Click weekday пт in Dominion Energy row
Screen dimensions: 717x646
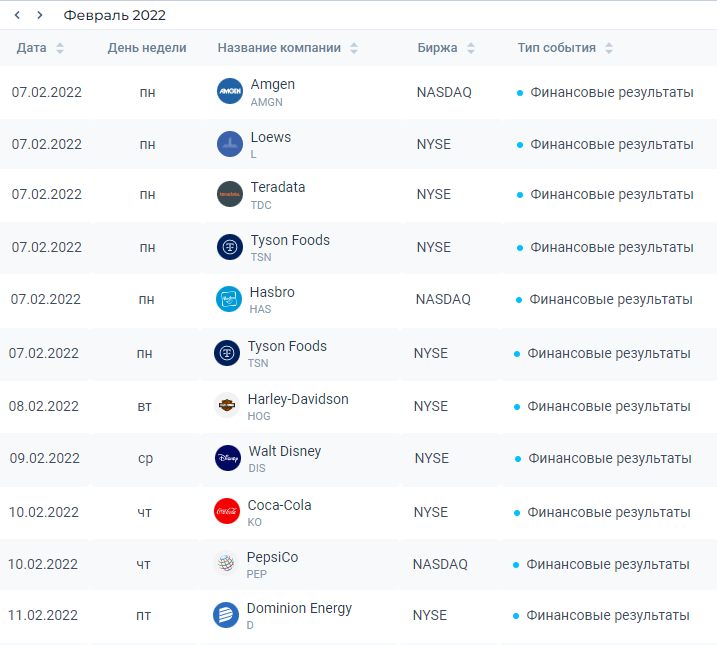click(144, 616)
